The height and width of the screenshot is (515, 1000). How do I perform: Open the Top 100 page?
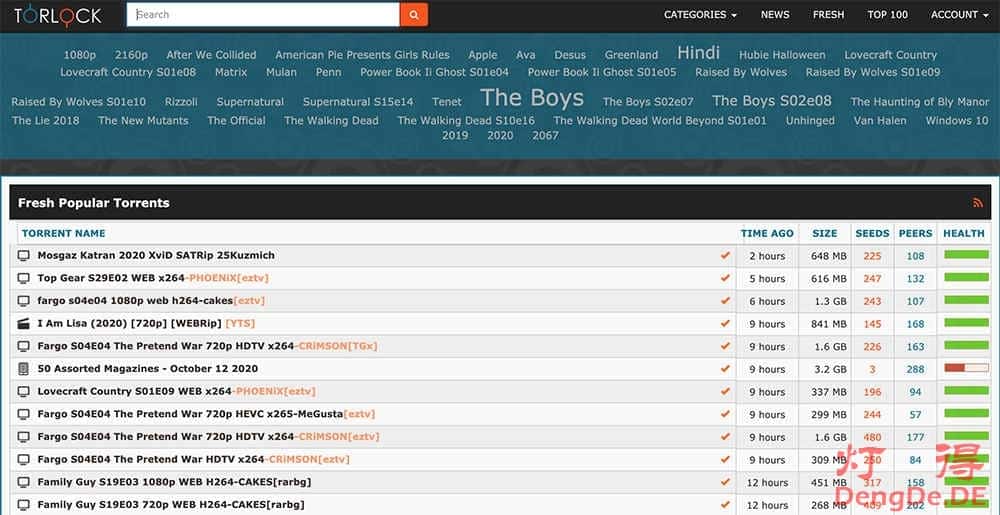click(x=887, y=15)
